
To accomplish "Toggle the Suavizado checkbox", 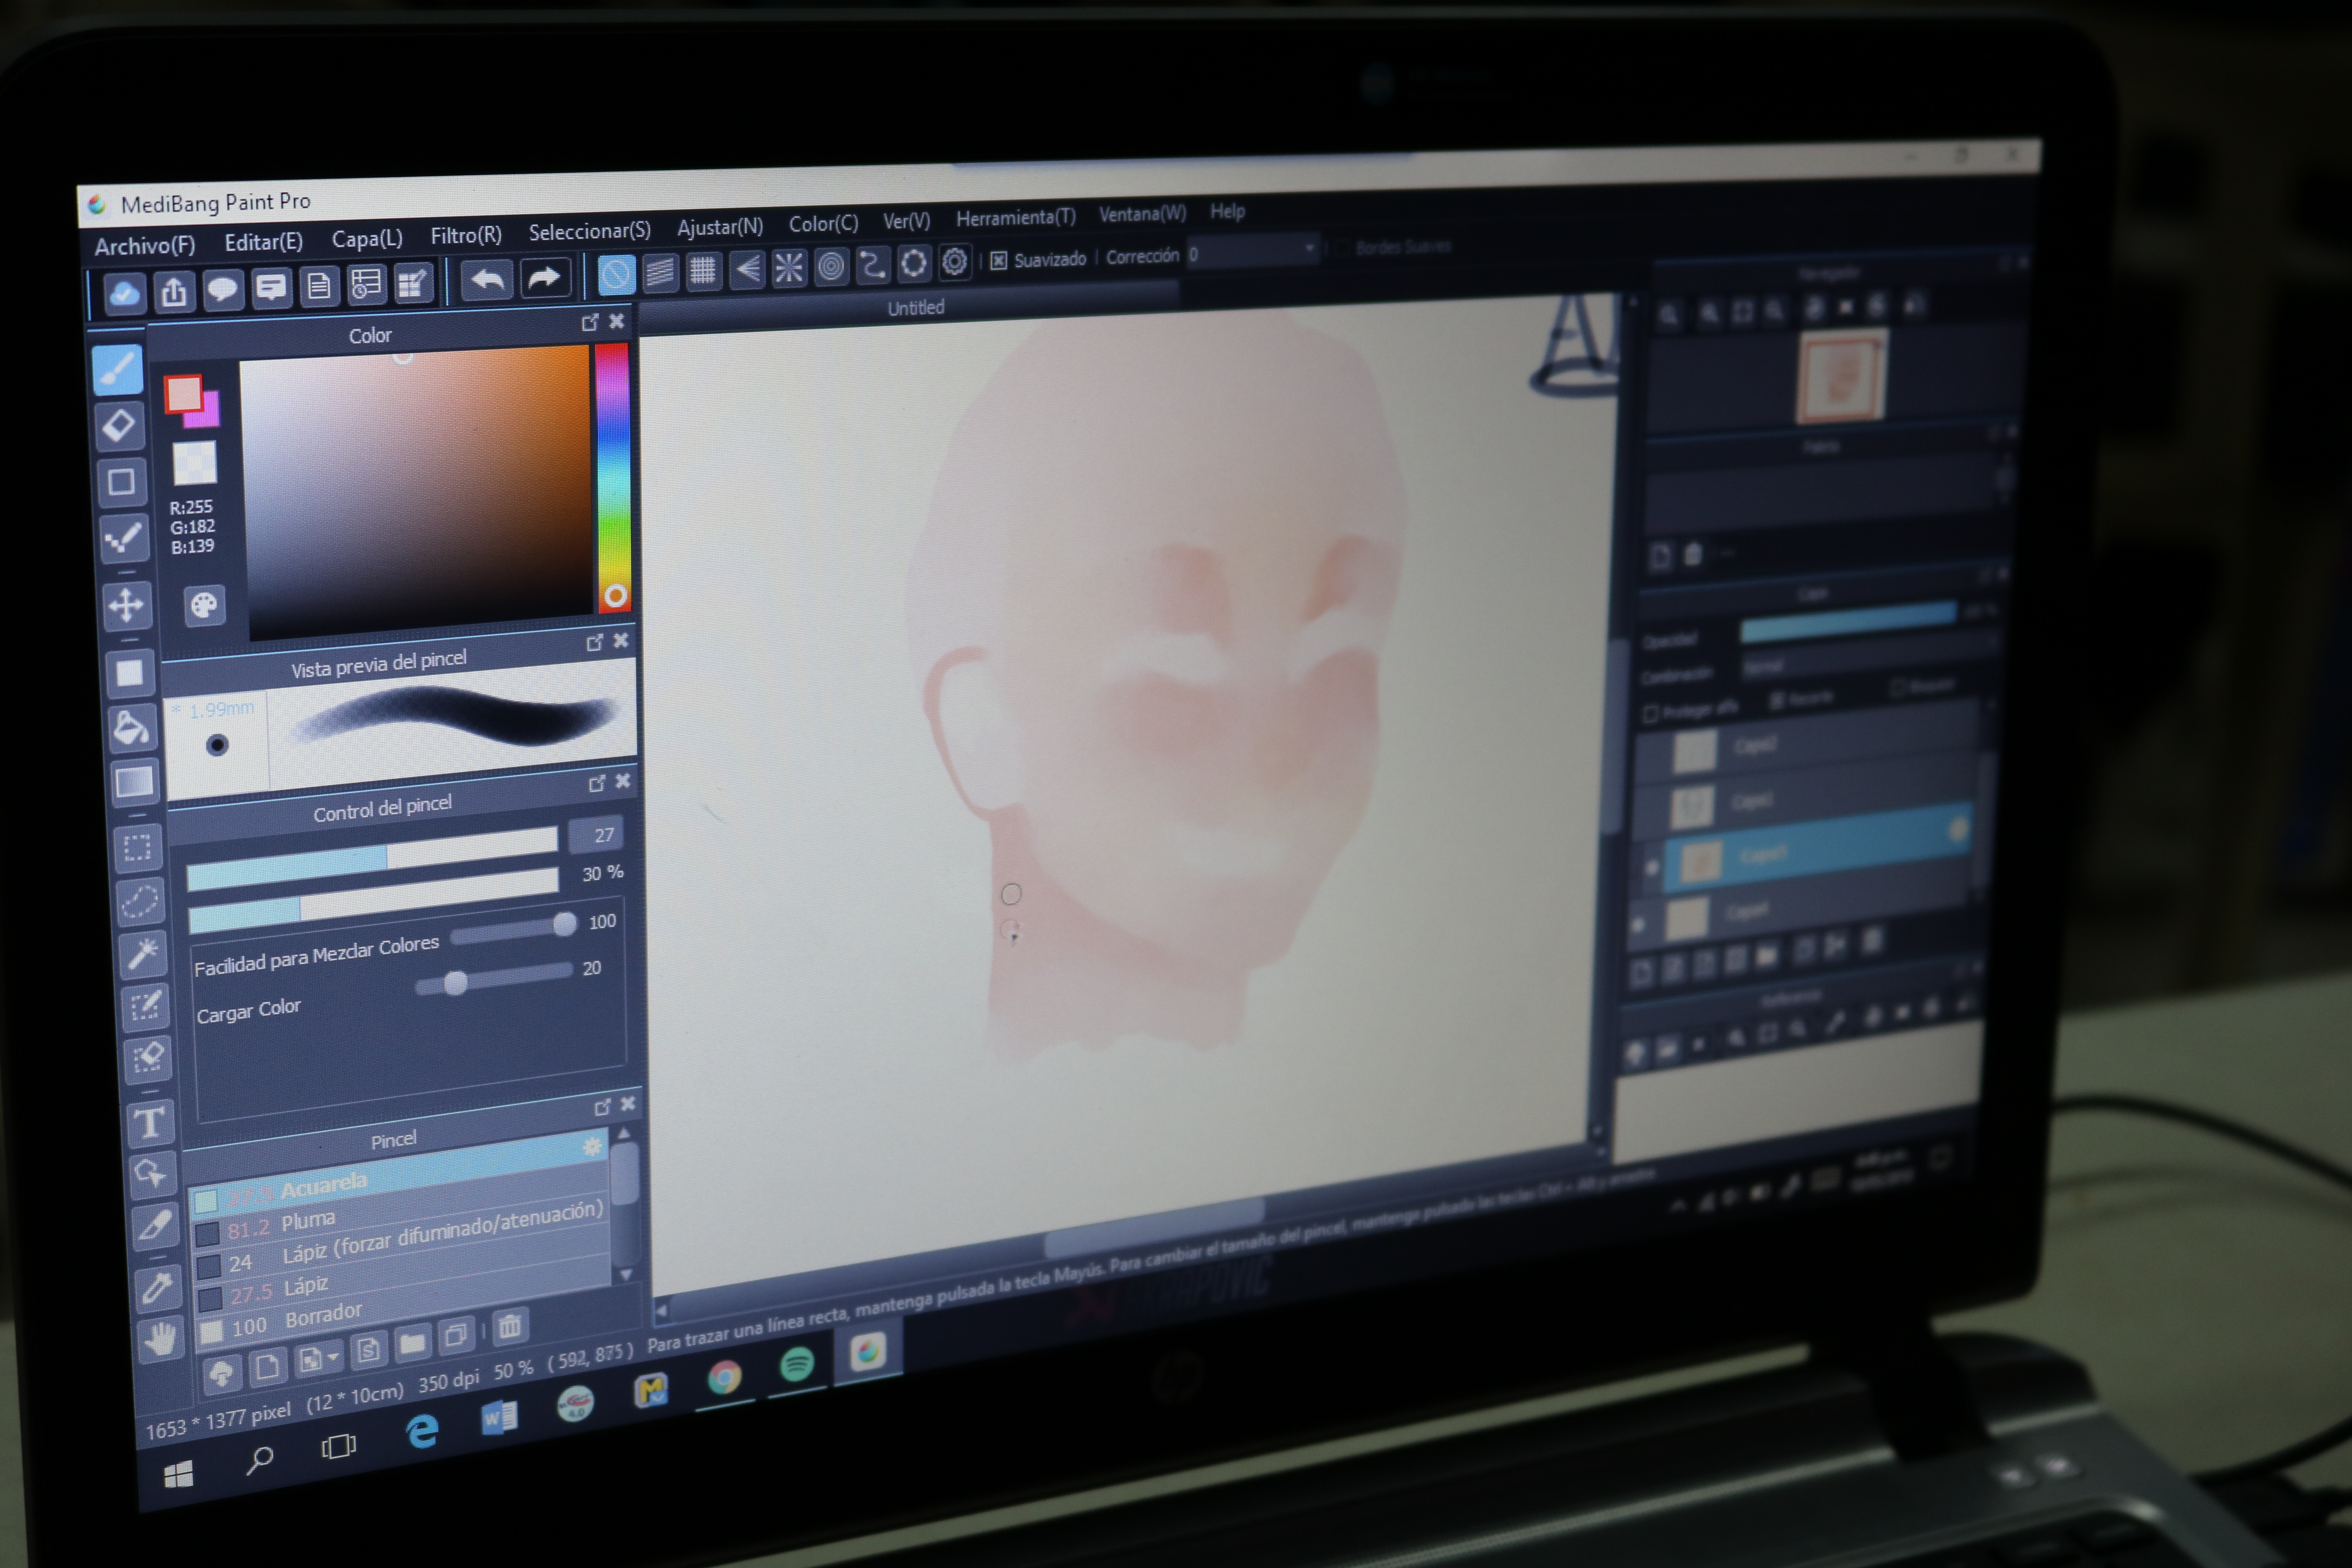I will coord(998,261).
